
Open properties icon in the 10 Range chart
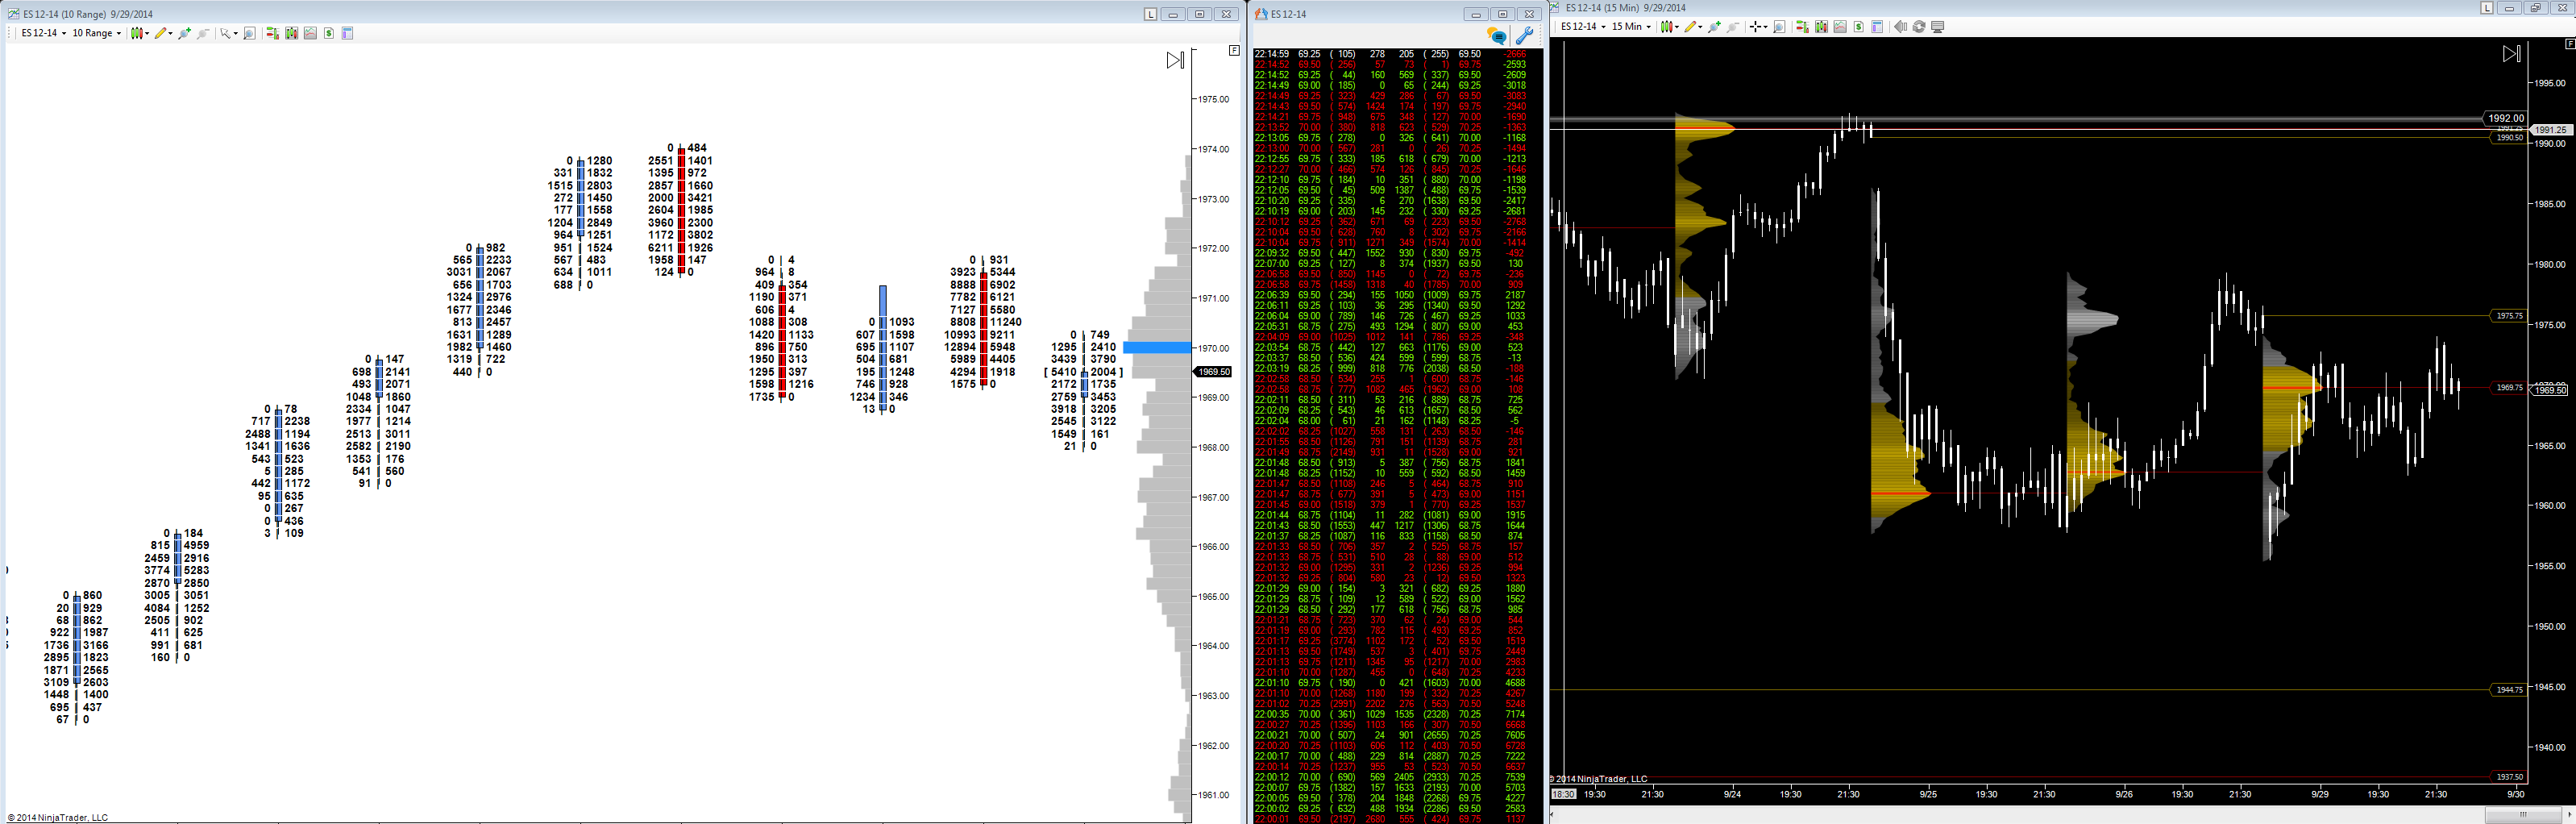click(x=348, y=33)
